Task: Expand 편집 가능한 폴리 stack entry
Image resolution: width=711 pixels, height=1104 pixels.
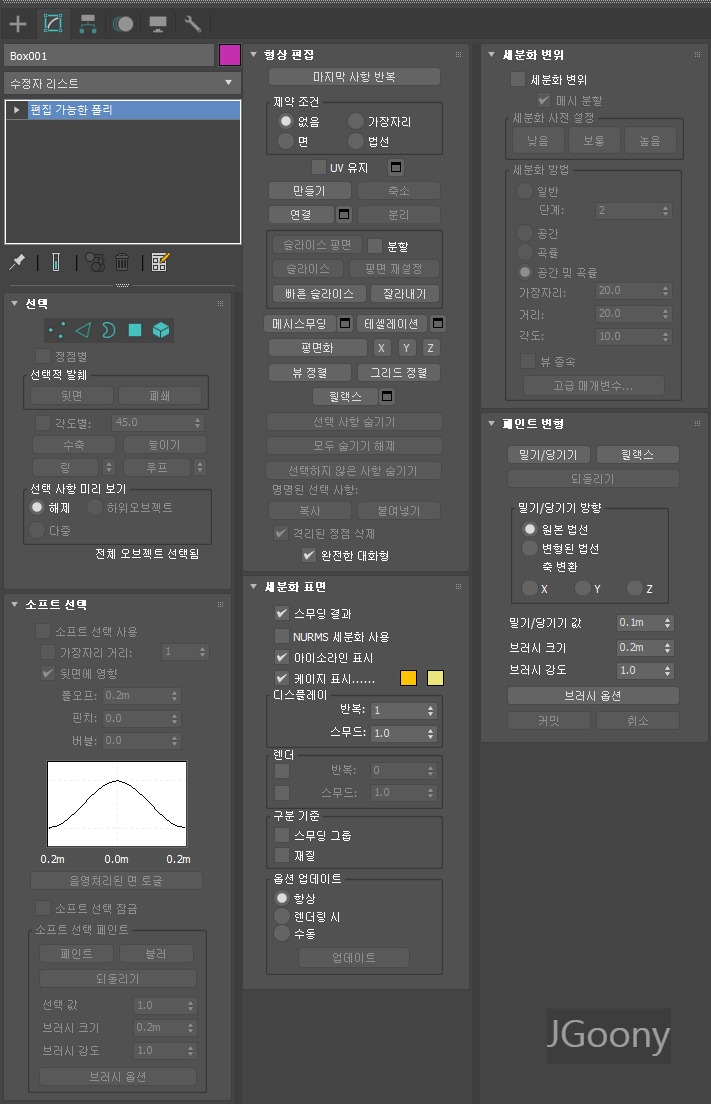Action: (x=16, y=110)
